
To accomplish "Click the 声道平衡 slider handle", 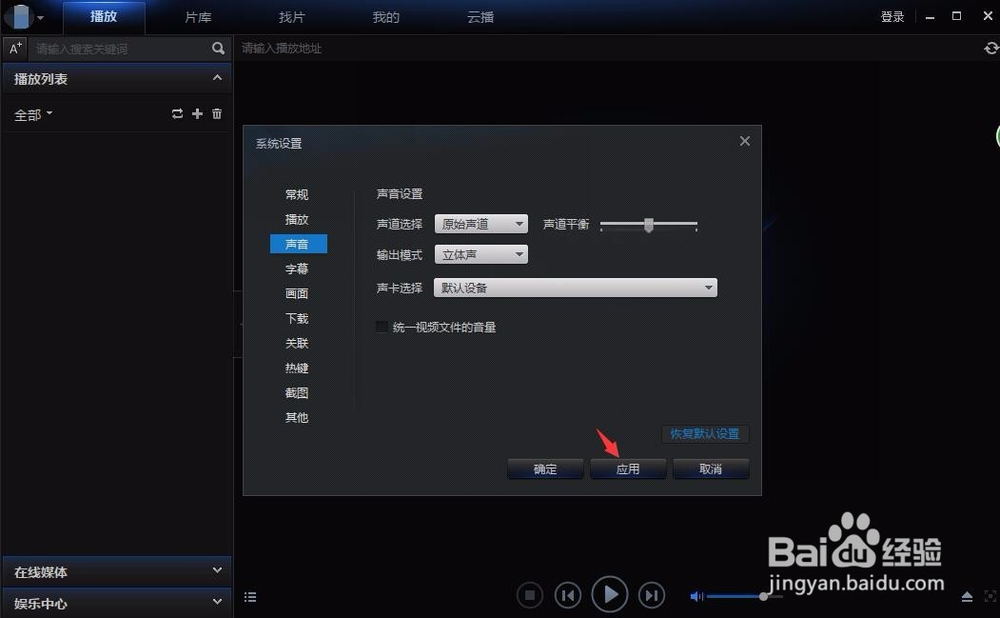I will click(649, 224).
